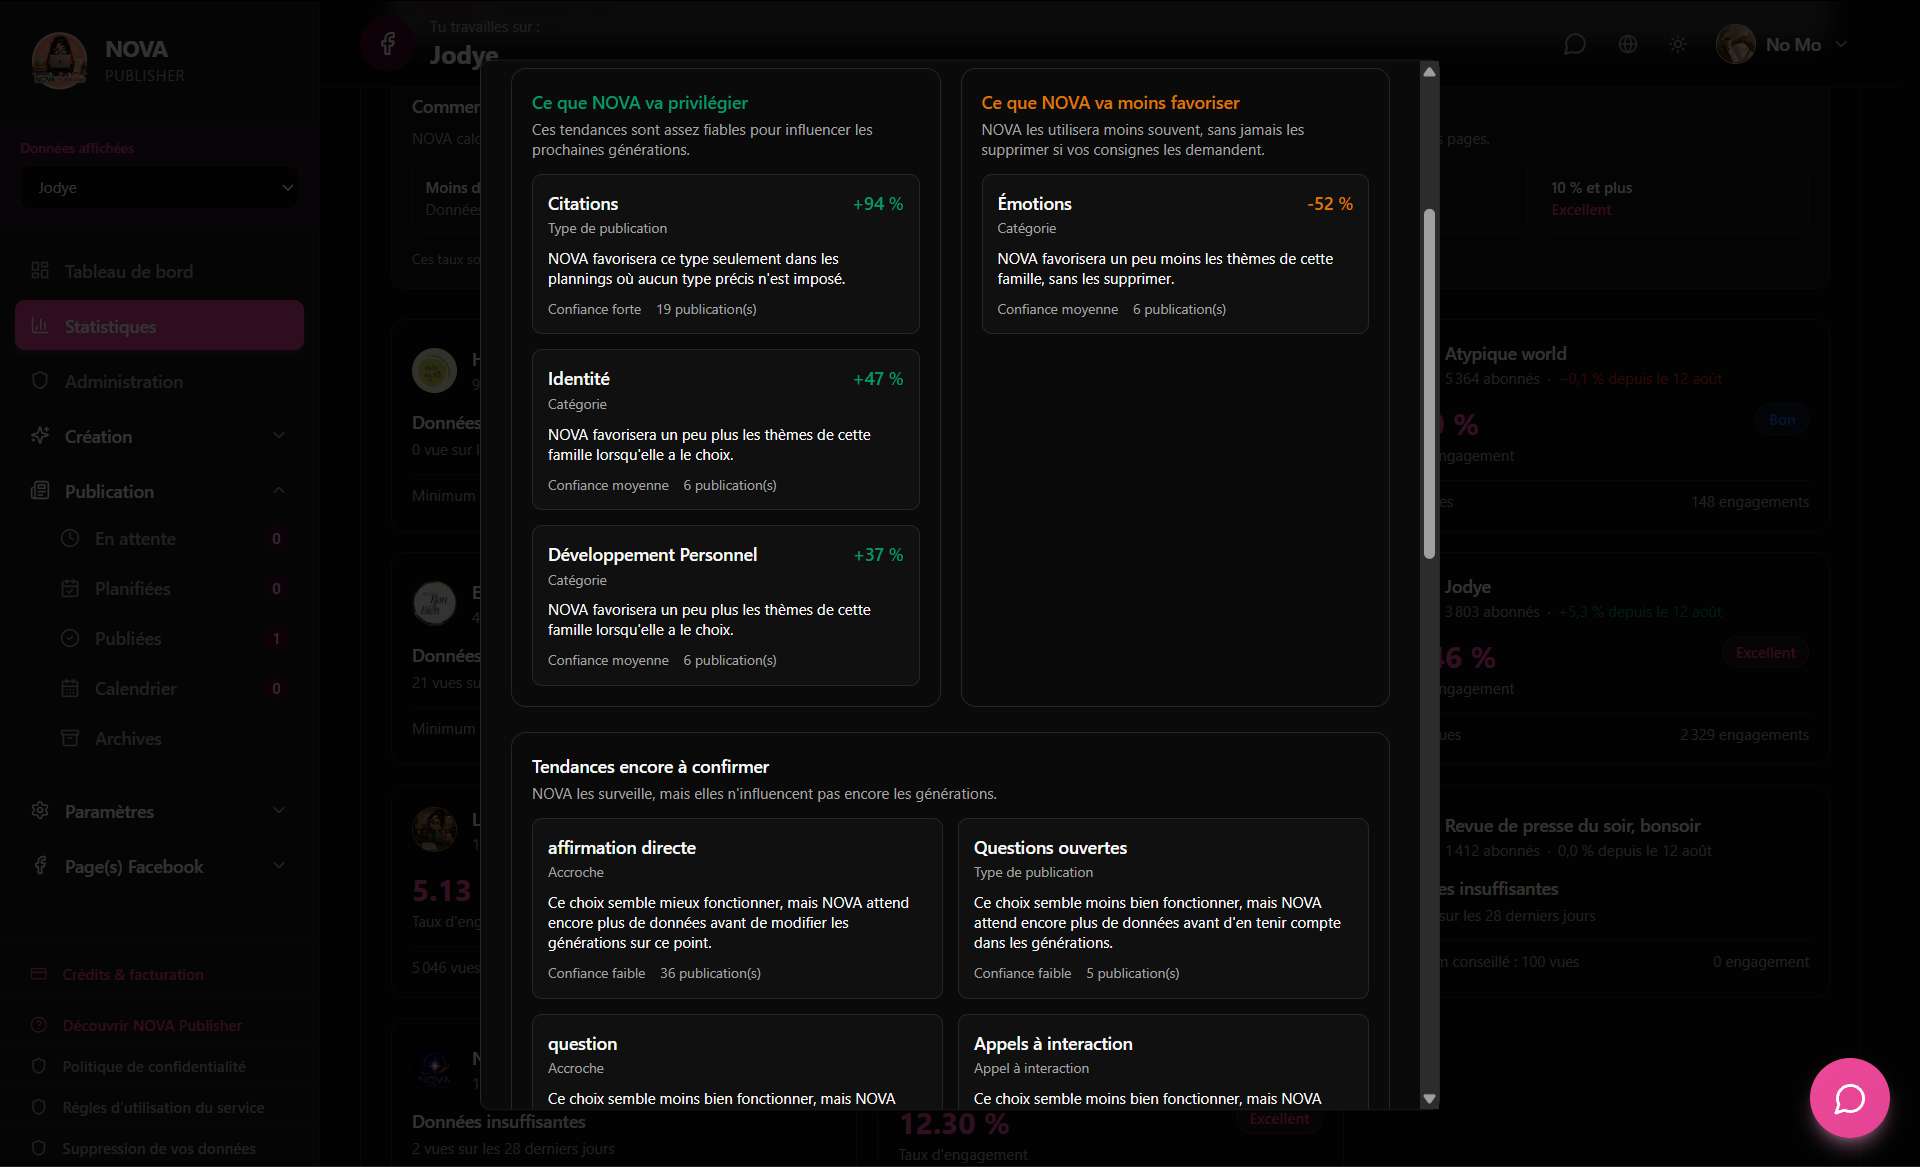Click the 'Revue de presse du soir, bonsoir' title
This screenshot has width=1920, height=1167.
click(1572, 826)
